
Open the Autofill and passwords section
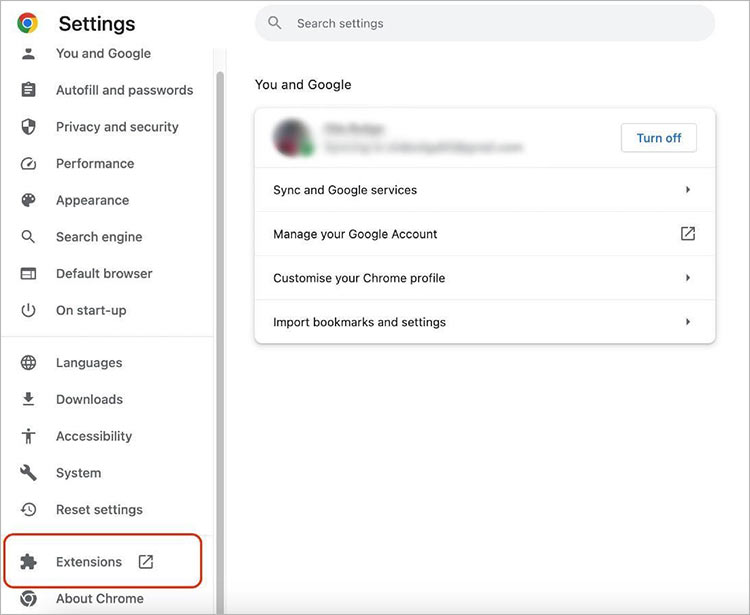click(124, 90)
